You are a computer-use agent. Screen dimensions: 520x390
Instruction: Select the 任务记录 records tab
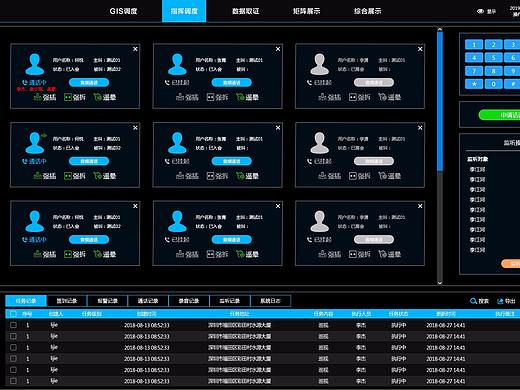(26, 301)
